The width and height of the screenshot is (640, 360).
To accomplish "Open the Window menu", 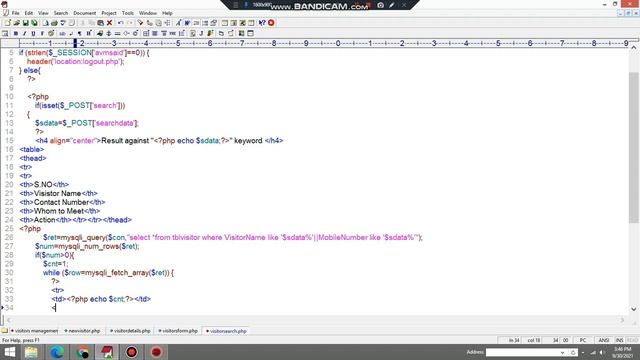I will pyautogui.click(x=148, y=13).
